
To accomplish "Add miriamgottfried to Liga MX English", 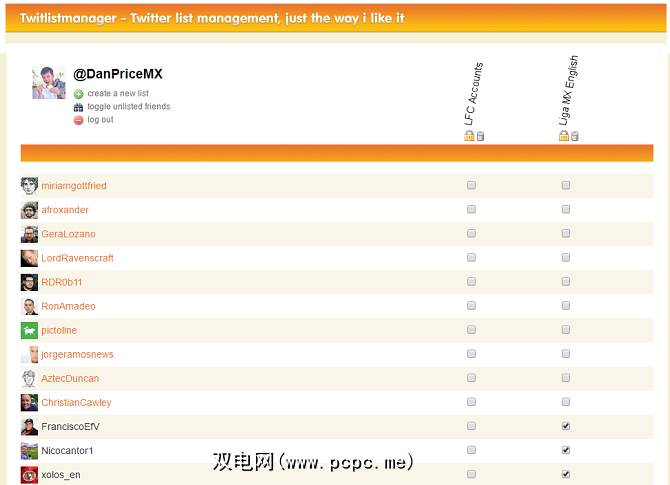I will (566, 185).
